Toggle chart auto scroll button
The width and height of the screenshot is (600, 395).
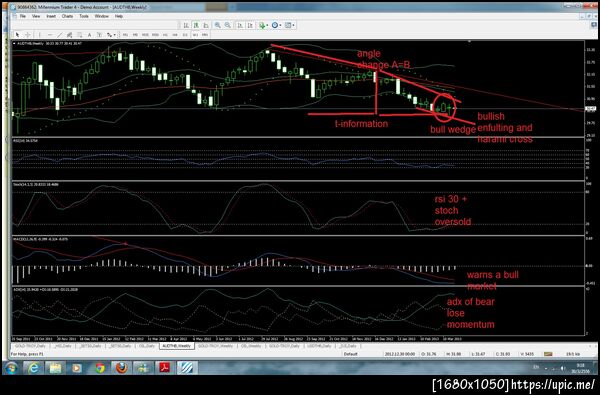point(240,25)
